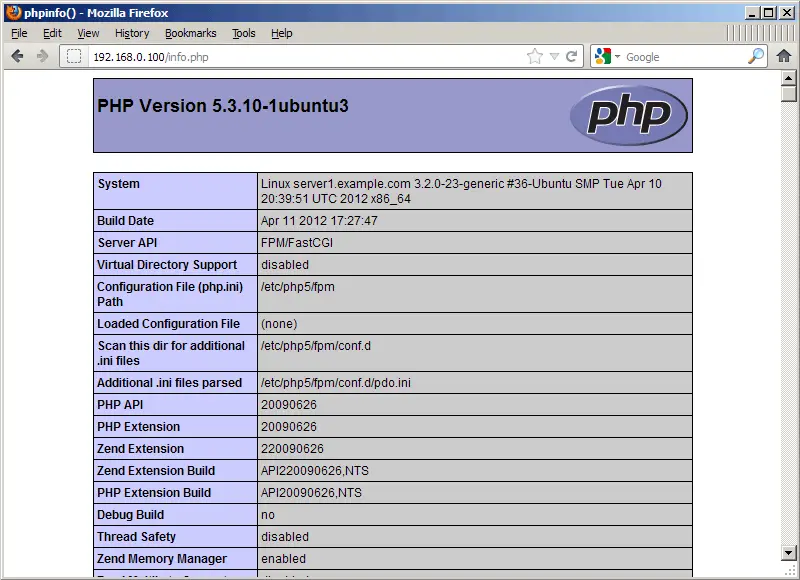800x580 pixels.
Task: Click the magnifier search icon
Action: click(756, 56)
